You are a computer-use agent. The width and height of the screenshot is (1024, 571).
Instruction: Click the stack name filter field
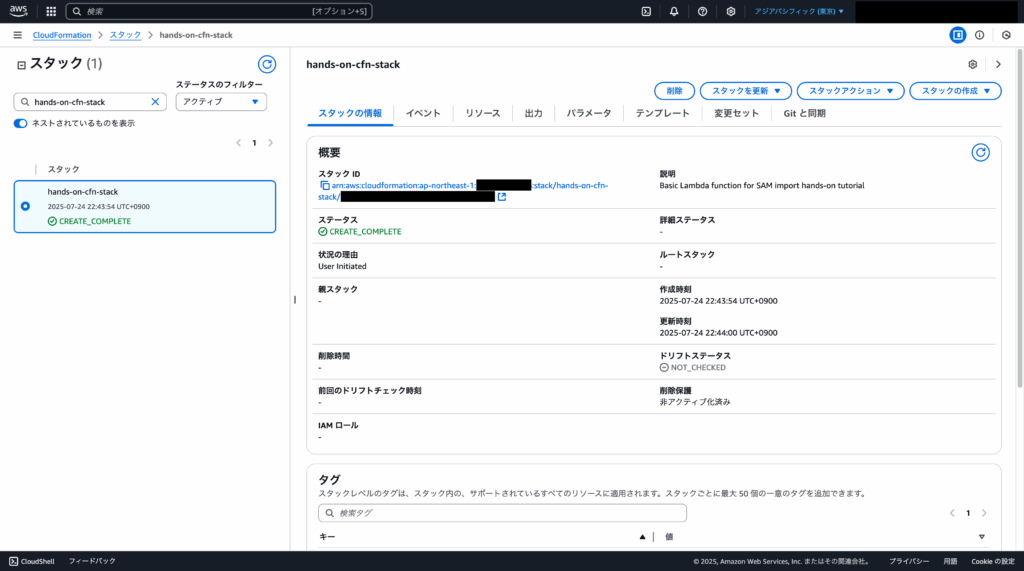pos(90,102)
